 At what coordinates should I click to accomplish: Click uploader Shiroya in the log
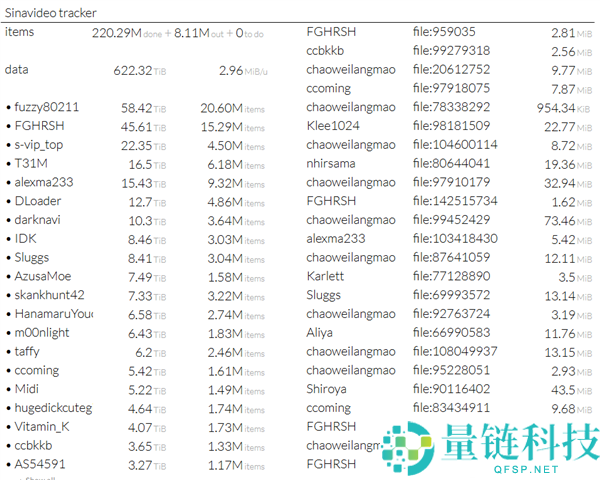click(326, 389)
